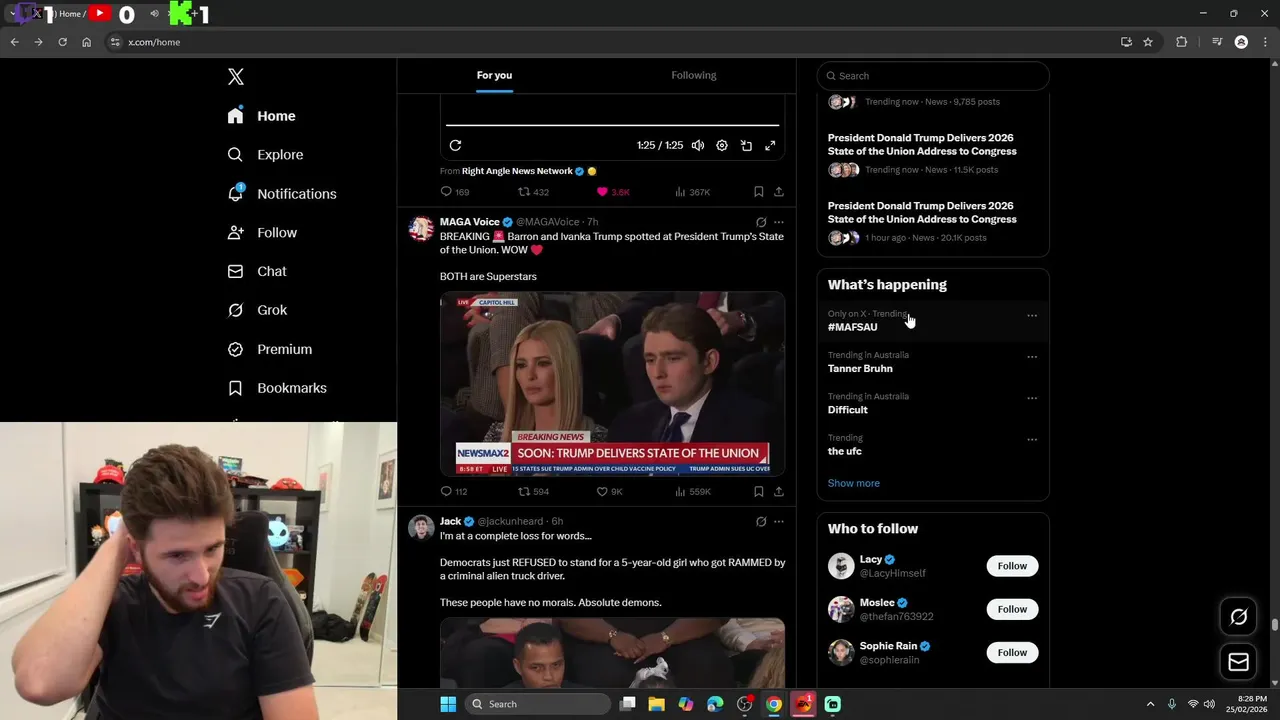Open Notifications in the sidebar
The width and height of the screenshot is (1280, 720).
282,194
